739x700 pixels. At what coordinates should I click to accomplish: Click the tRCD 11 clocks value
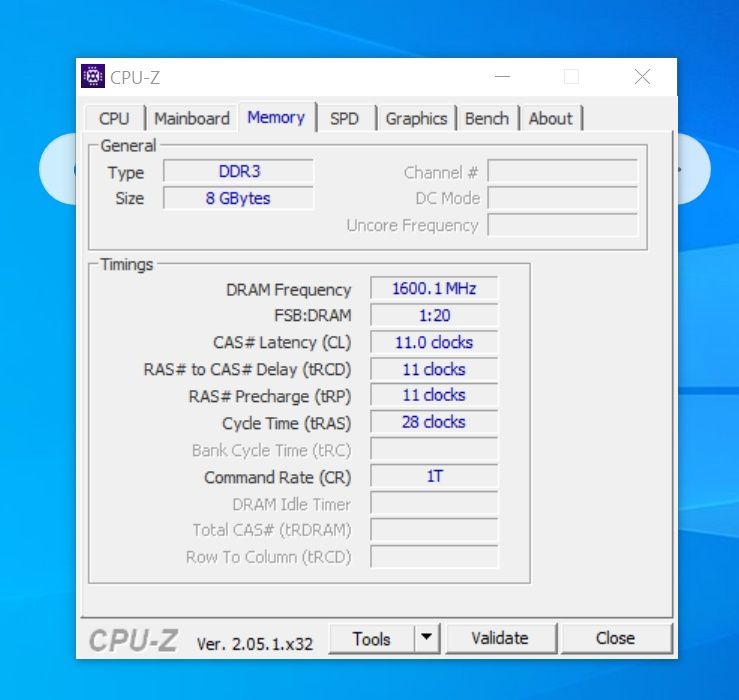coord(434,369)
